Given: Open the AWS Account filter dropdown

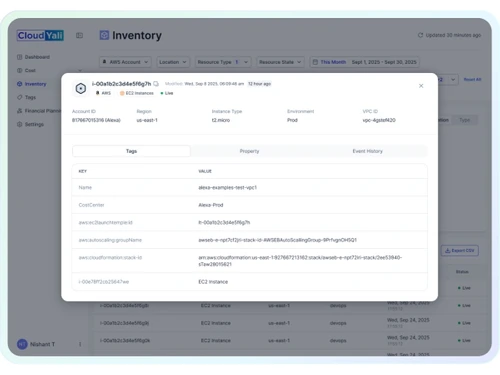Looking at the screenshot, I should pyautogui.click(x=125, y=62).
